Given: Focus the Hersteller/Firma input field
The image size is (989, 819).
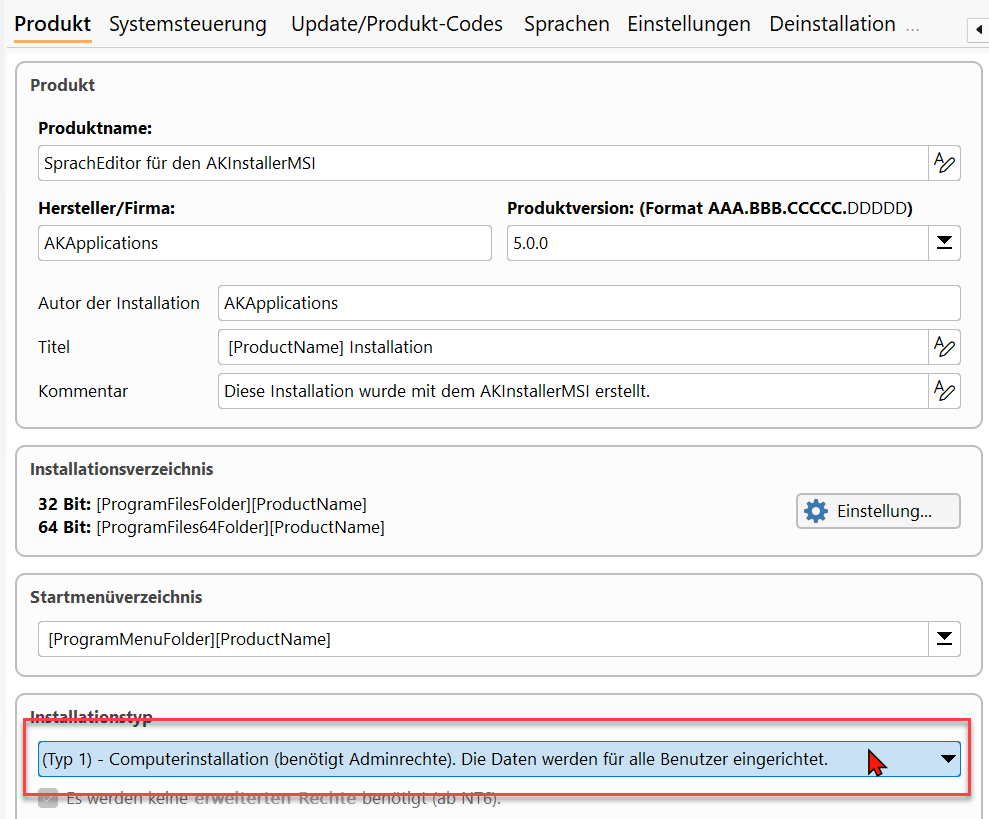Looking at the screenshot, I should click(264, 243).
